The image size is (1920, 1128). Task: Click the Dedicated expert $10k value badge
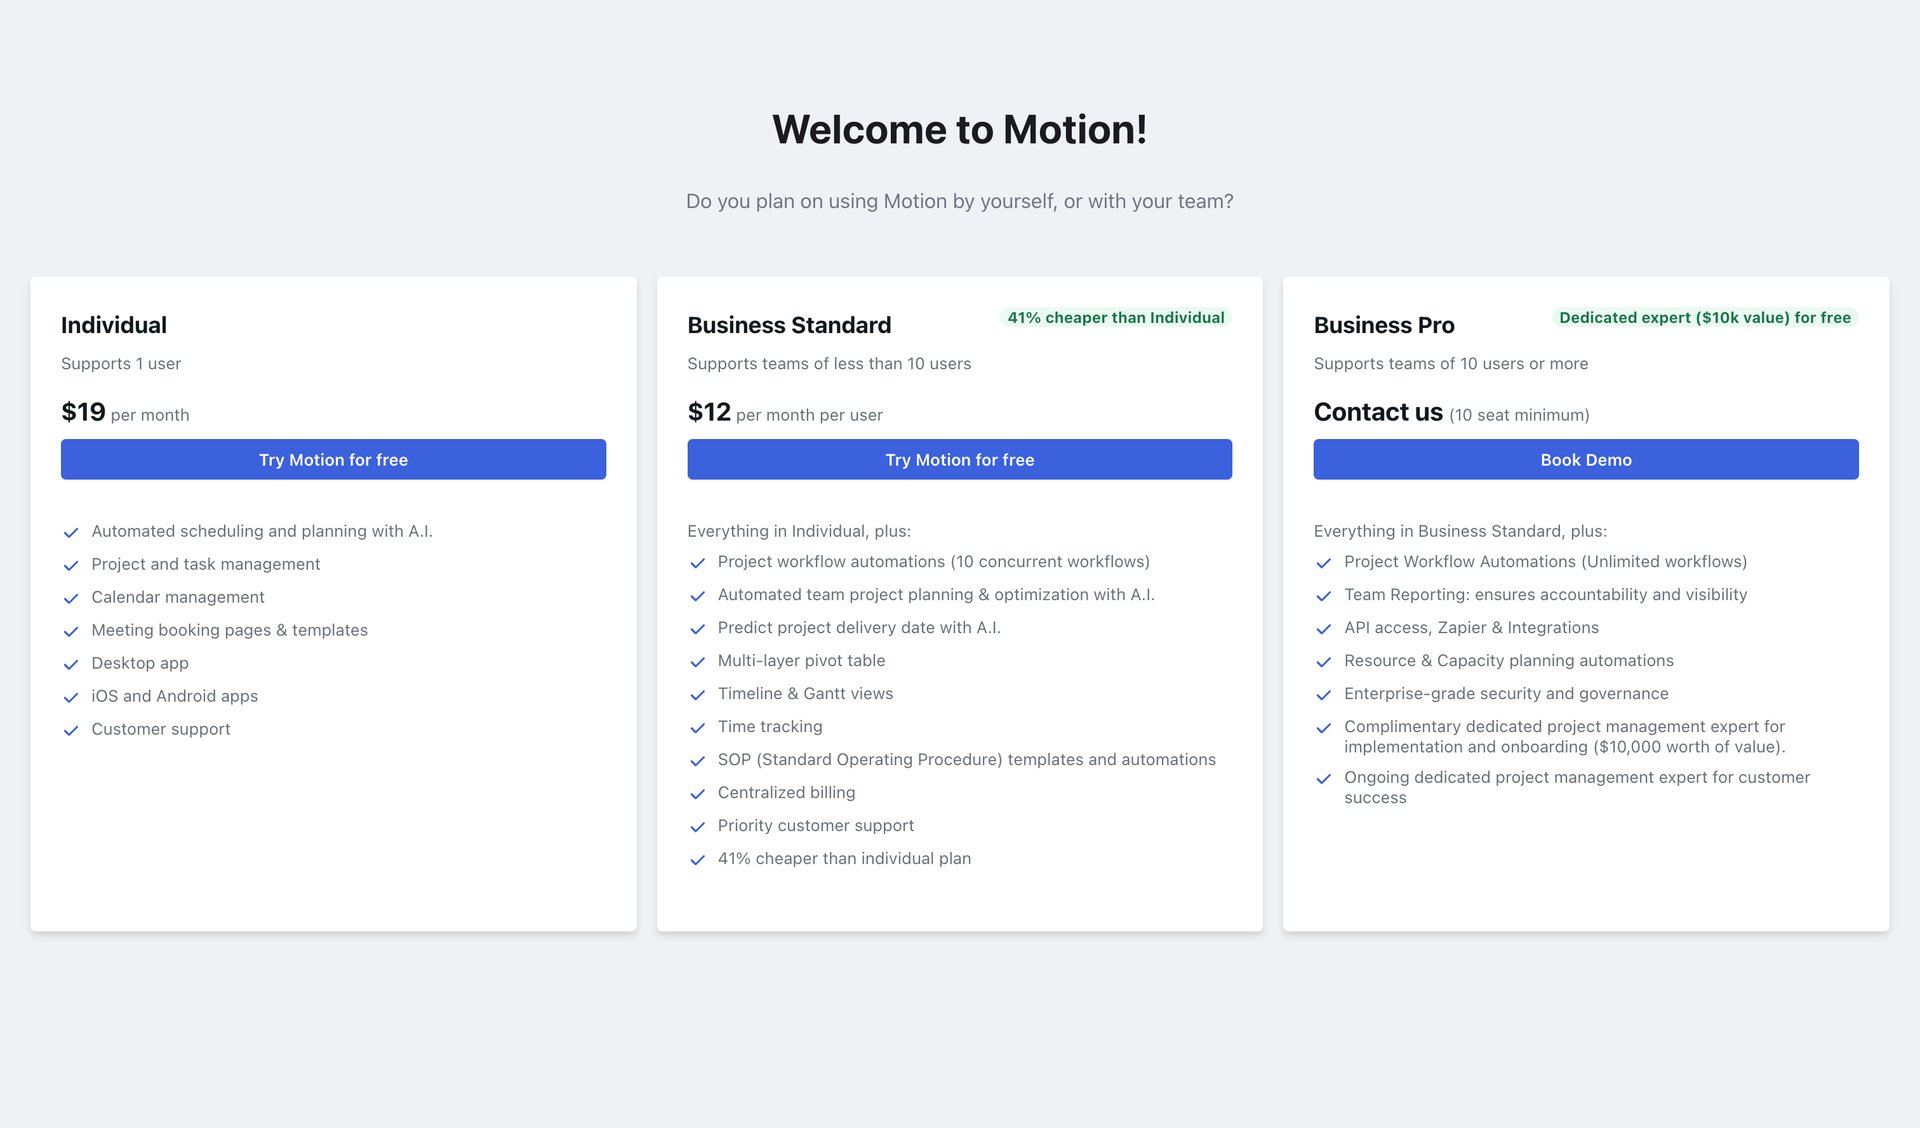point(1704,317)
